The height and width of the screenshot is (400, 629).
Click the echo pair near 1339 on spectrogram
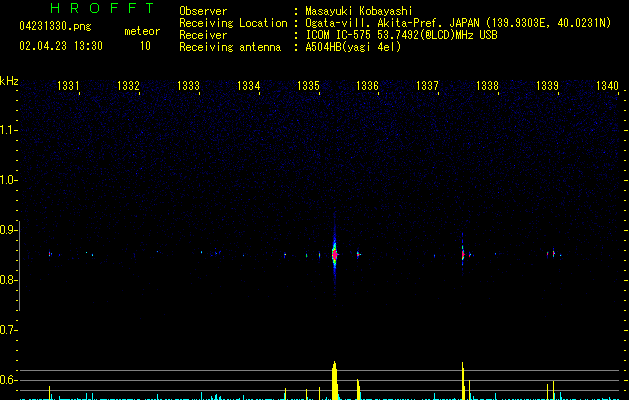[551, 254]
